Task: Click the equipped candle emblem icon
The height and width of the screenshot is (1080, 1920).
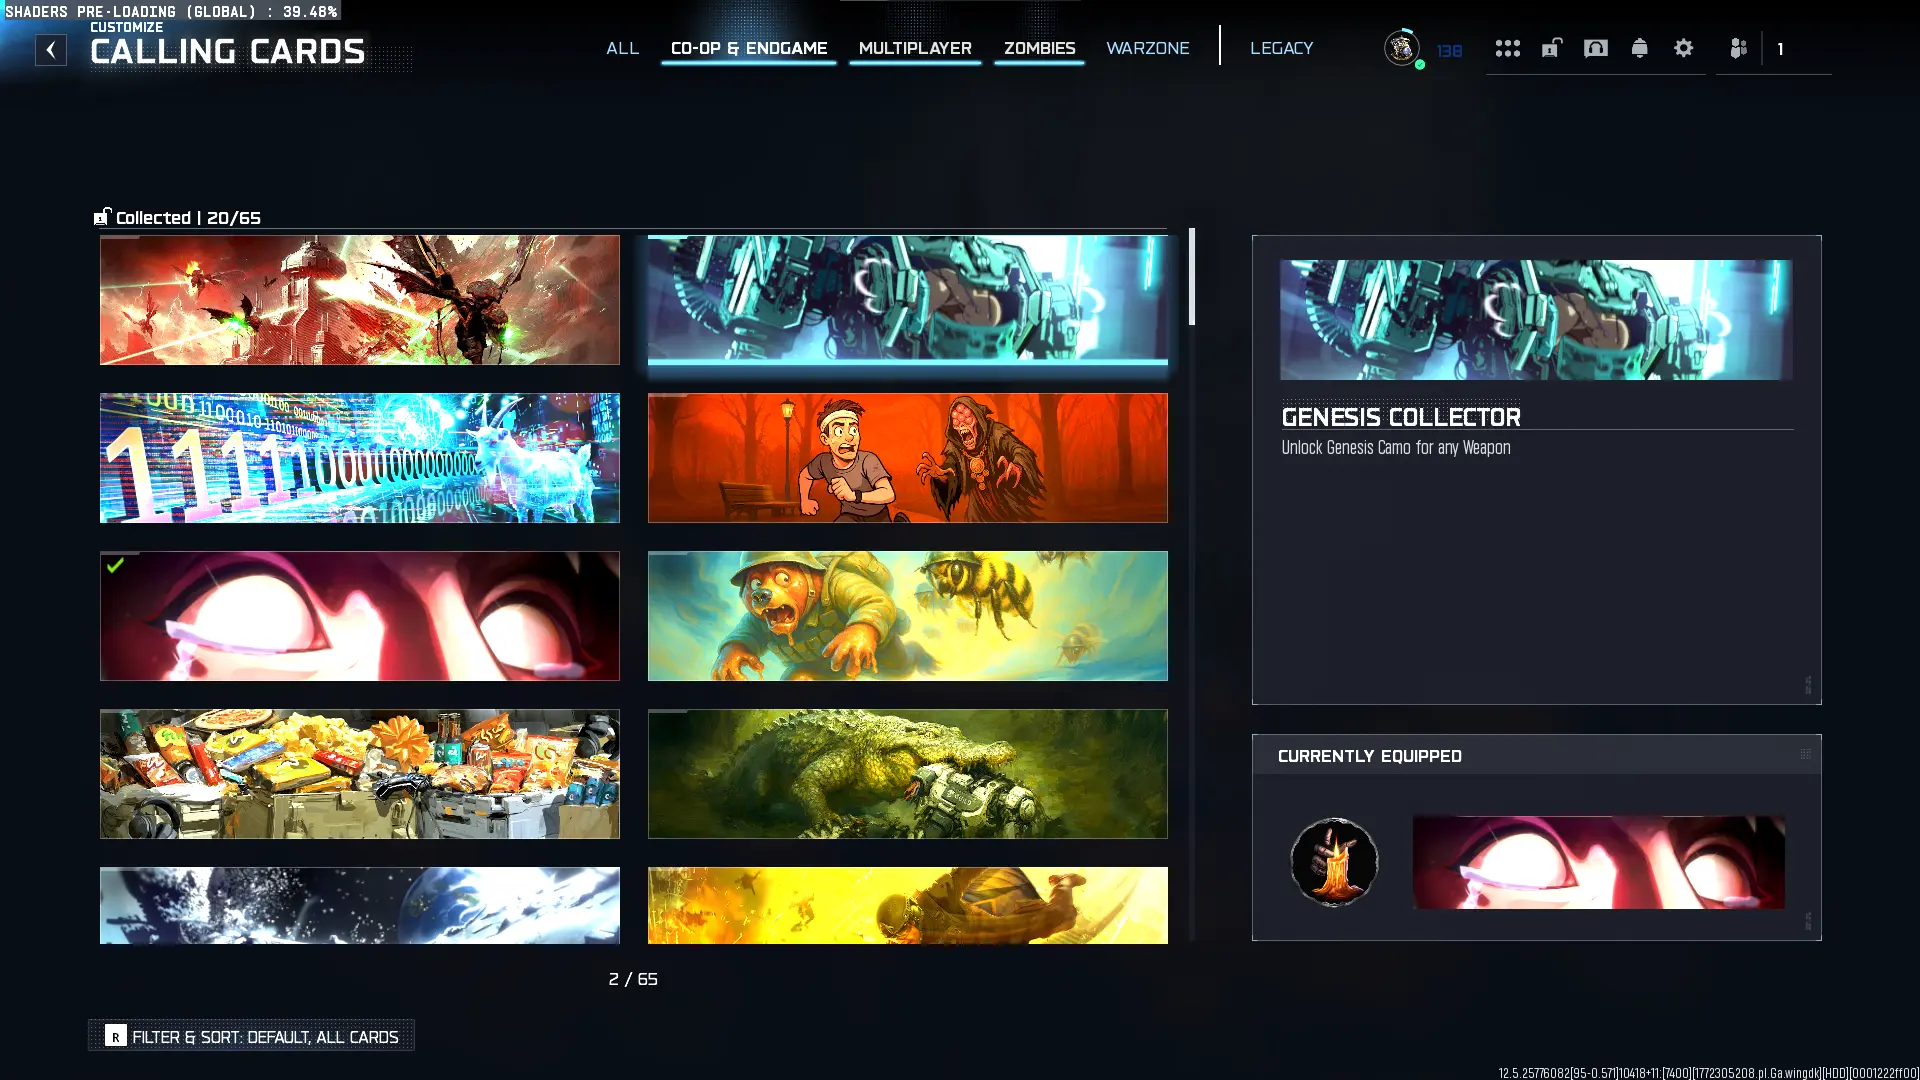Action: click(x=1334, y=862)
